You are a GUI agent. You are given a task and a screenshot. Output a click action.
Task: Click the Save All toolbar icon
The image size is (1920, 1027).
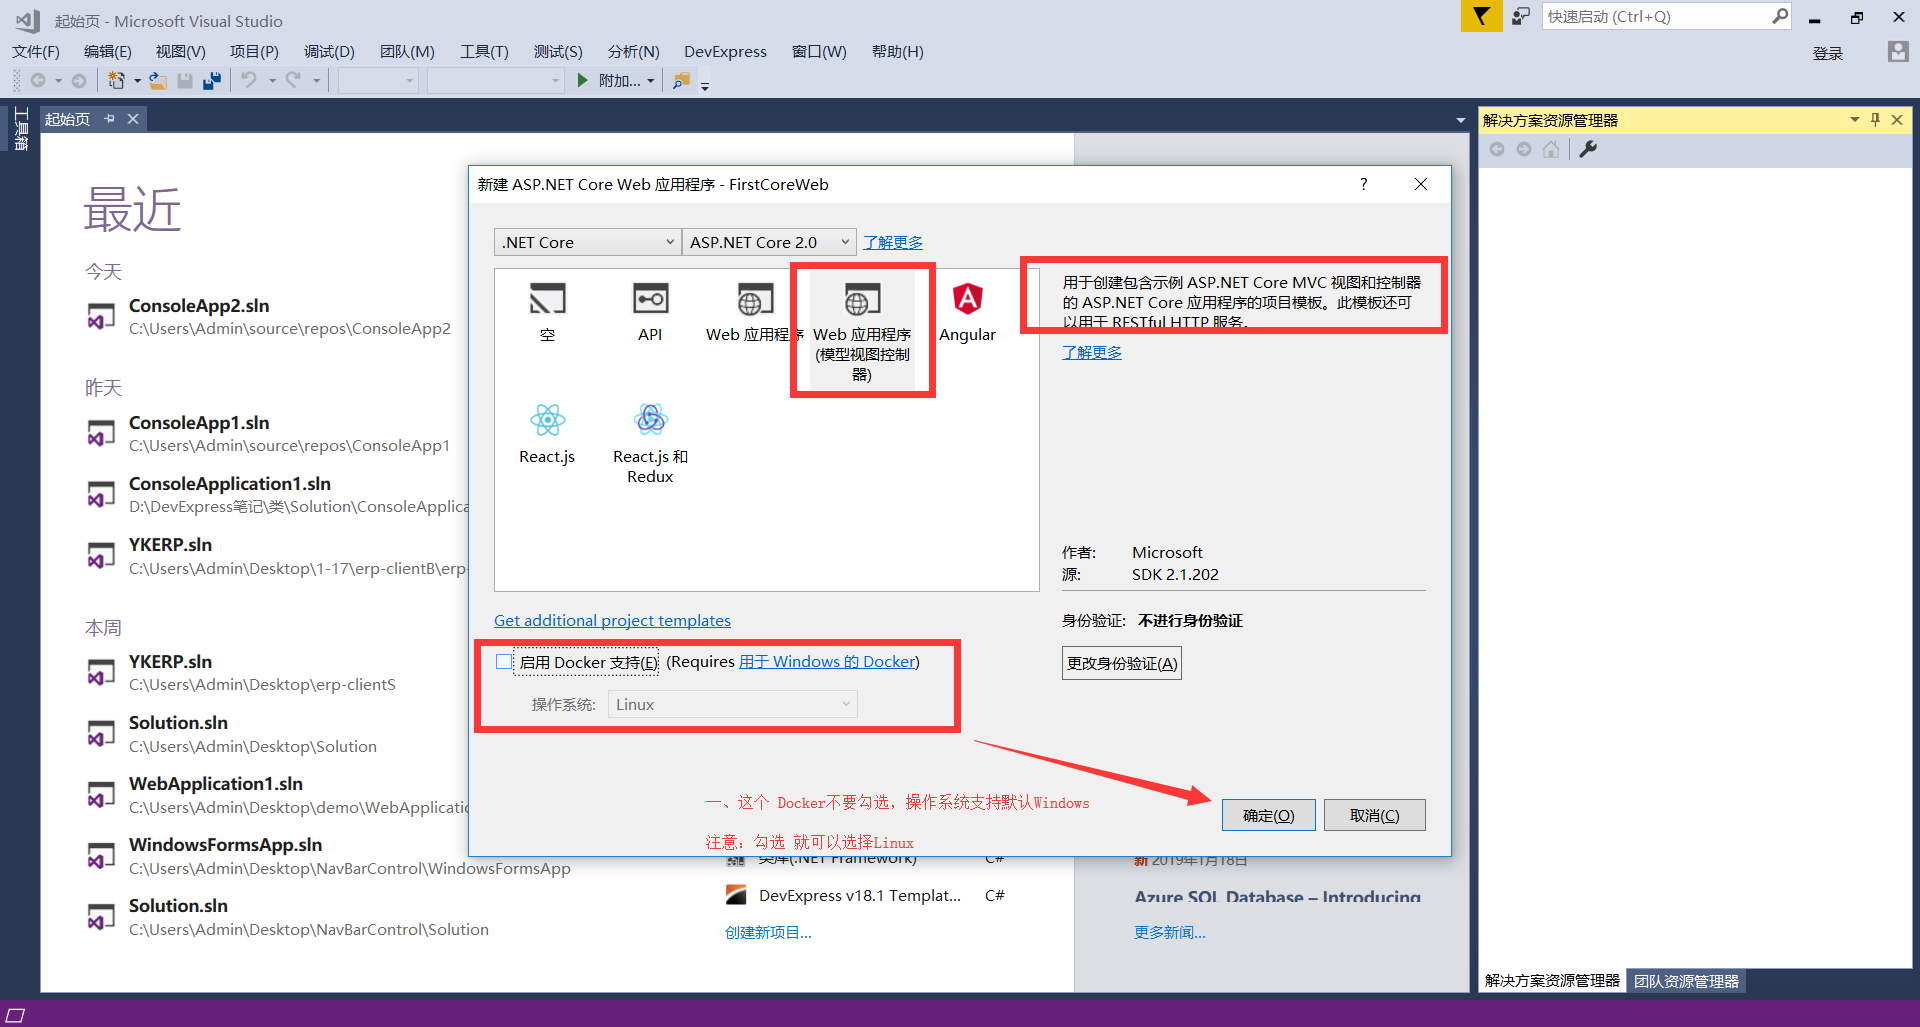(x=212, y=80)
